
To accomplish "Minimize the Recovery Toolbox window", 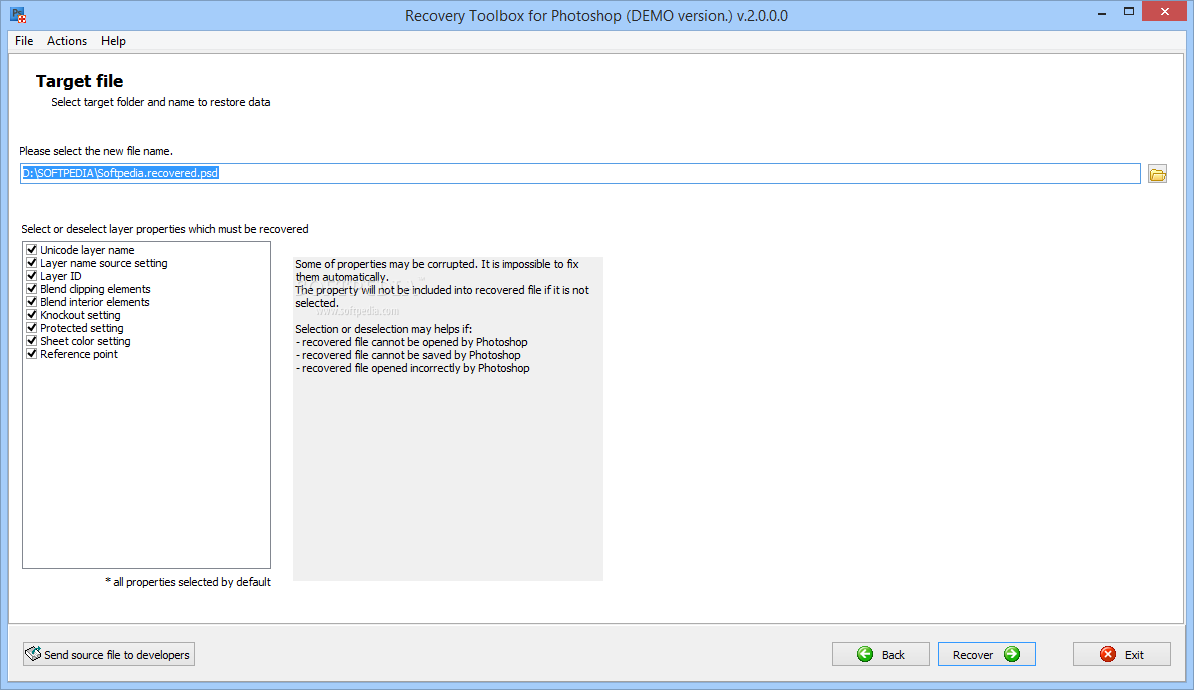I will (x=1102, y=11).
